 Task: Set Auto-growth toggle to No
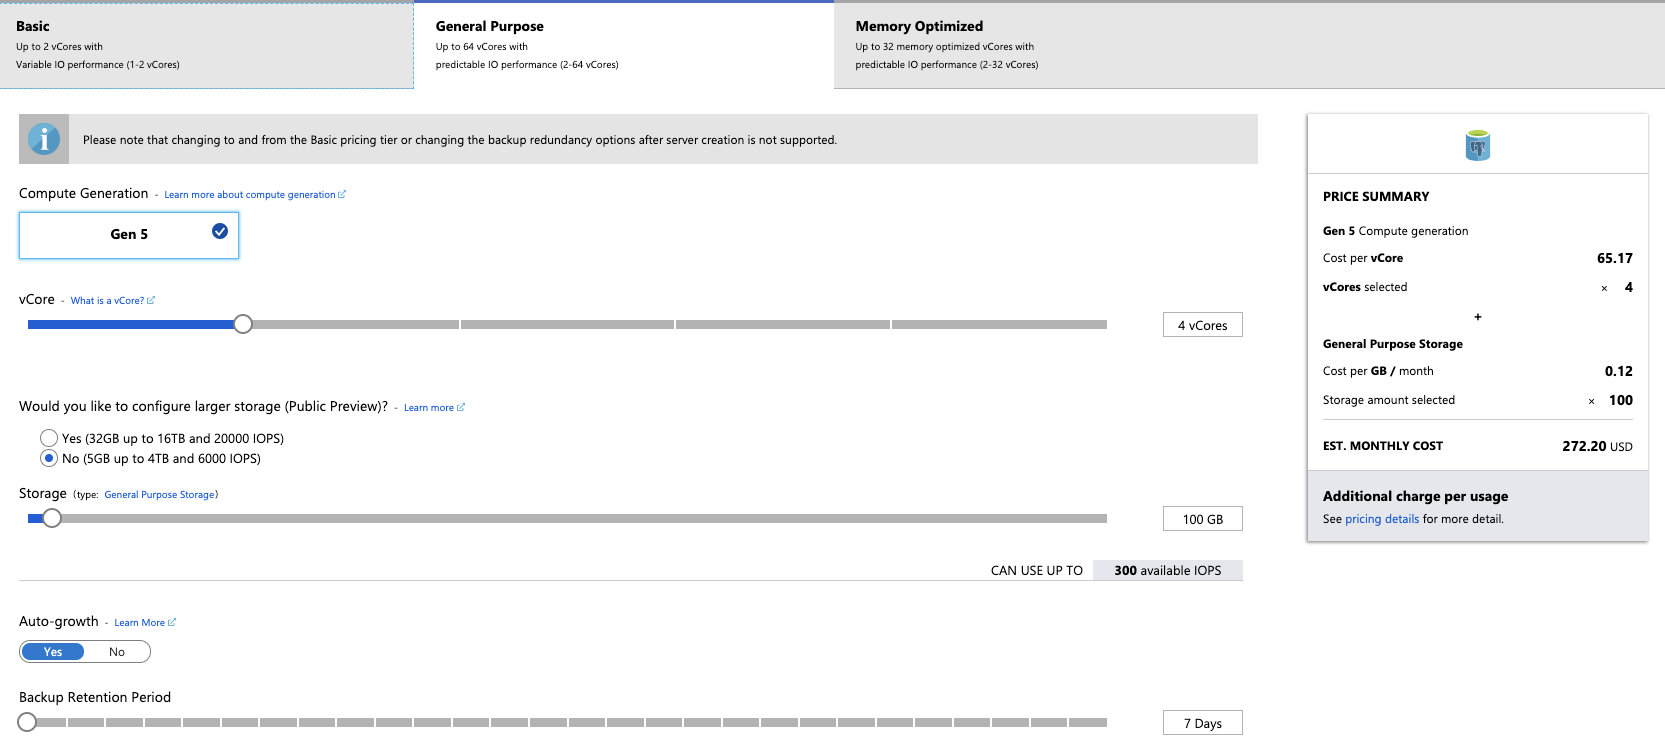[x=117, y=652]
